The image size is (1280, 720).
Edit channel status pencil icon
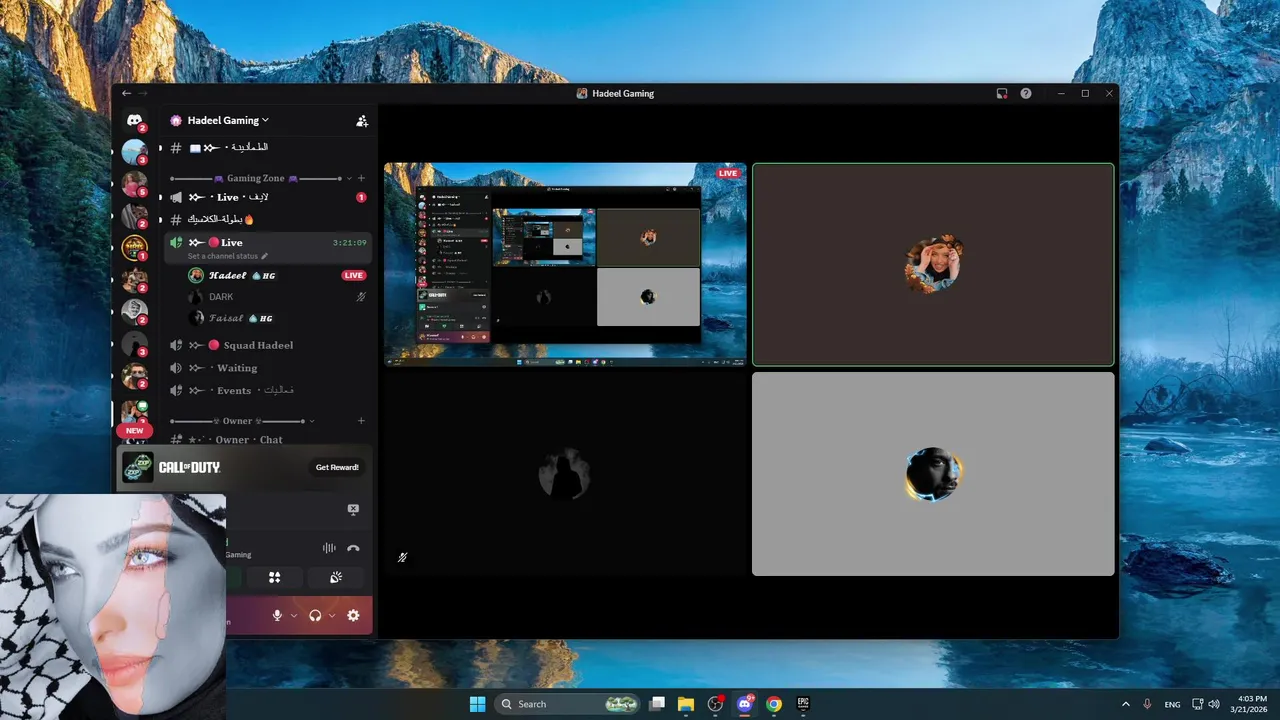(265, 257)
